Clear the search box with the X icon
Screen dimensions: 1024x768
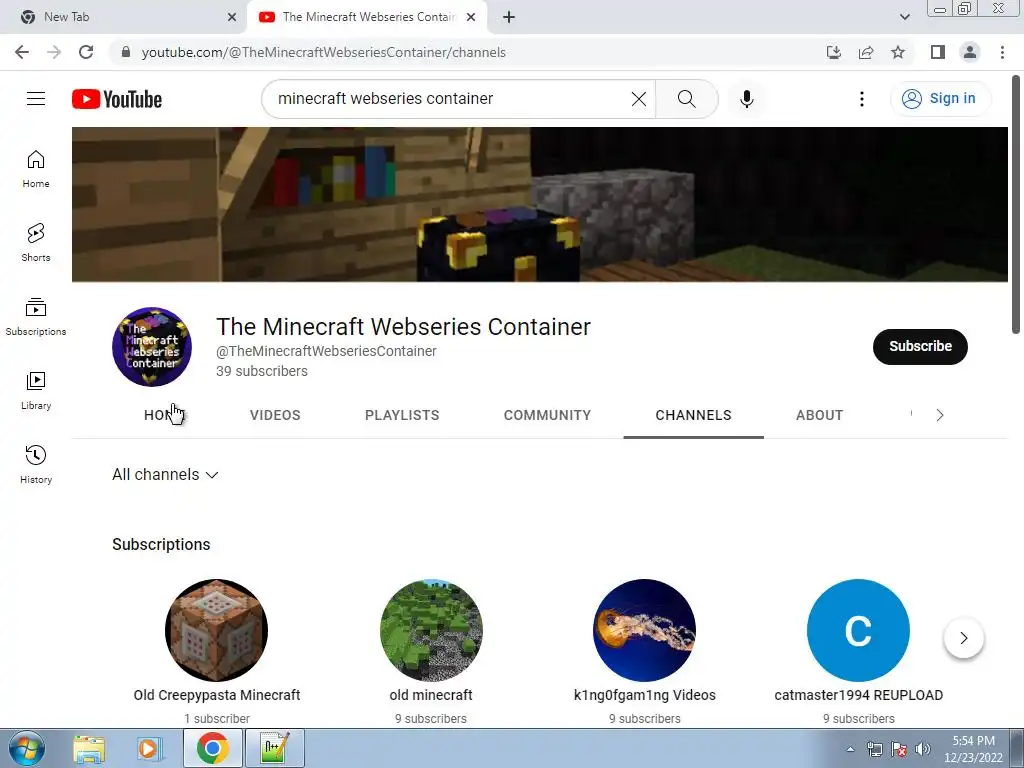click(x=639, y=99)
